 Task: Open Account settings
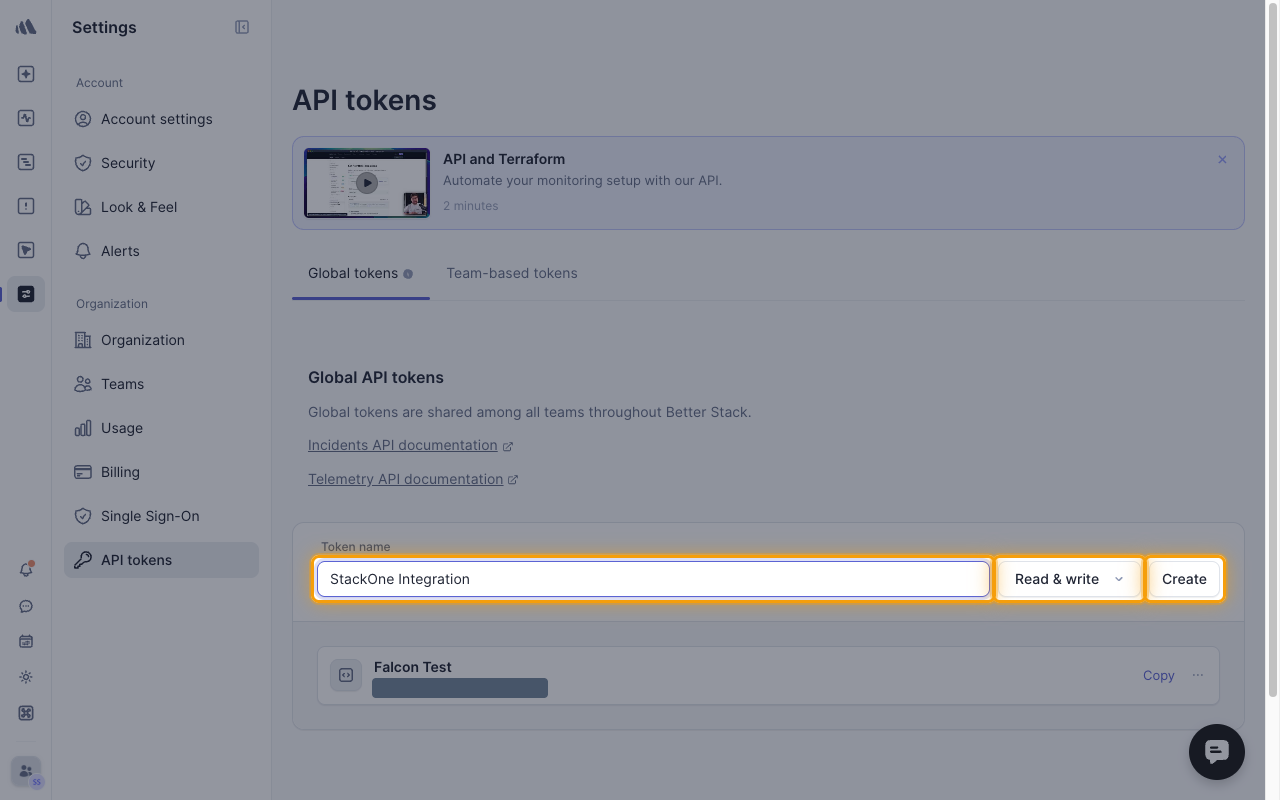point(161,119)
